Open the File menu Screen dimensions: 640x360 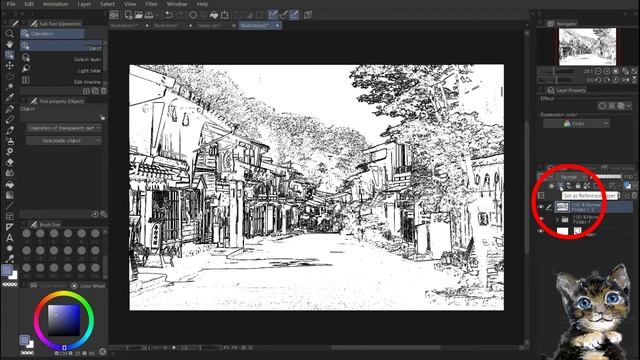(11, 4)
